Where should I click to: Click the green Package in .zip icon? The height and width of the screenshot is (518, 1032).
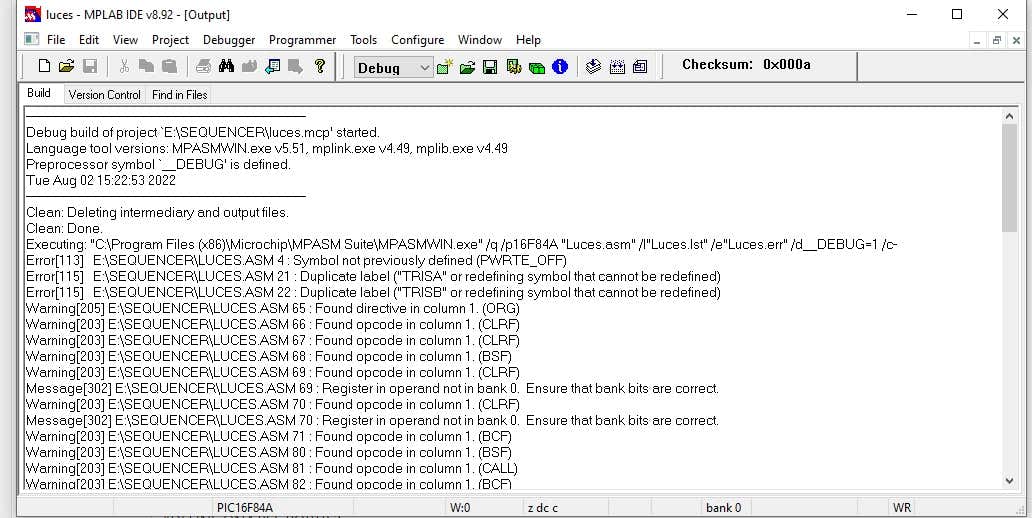(x=536, y=66)
